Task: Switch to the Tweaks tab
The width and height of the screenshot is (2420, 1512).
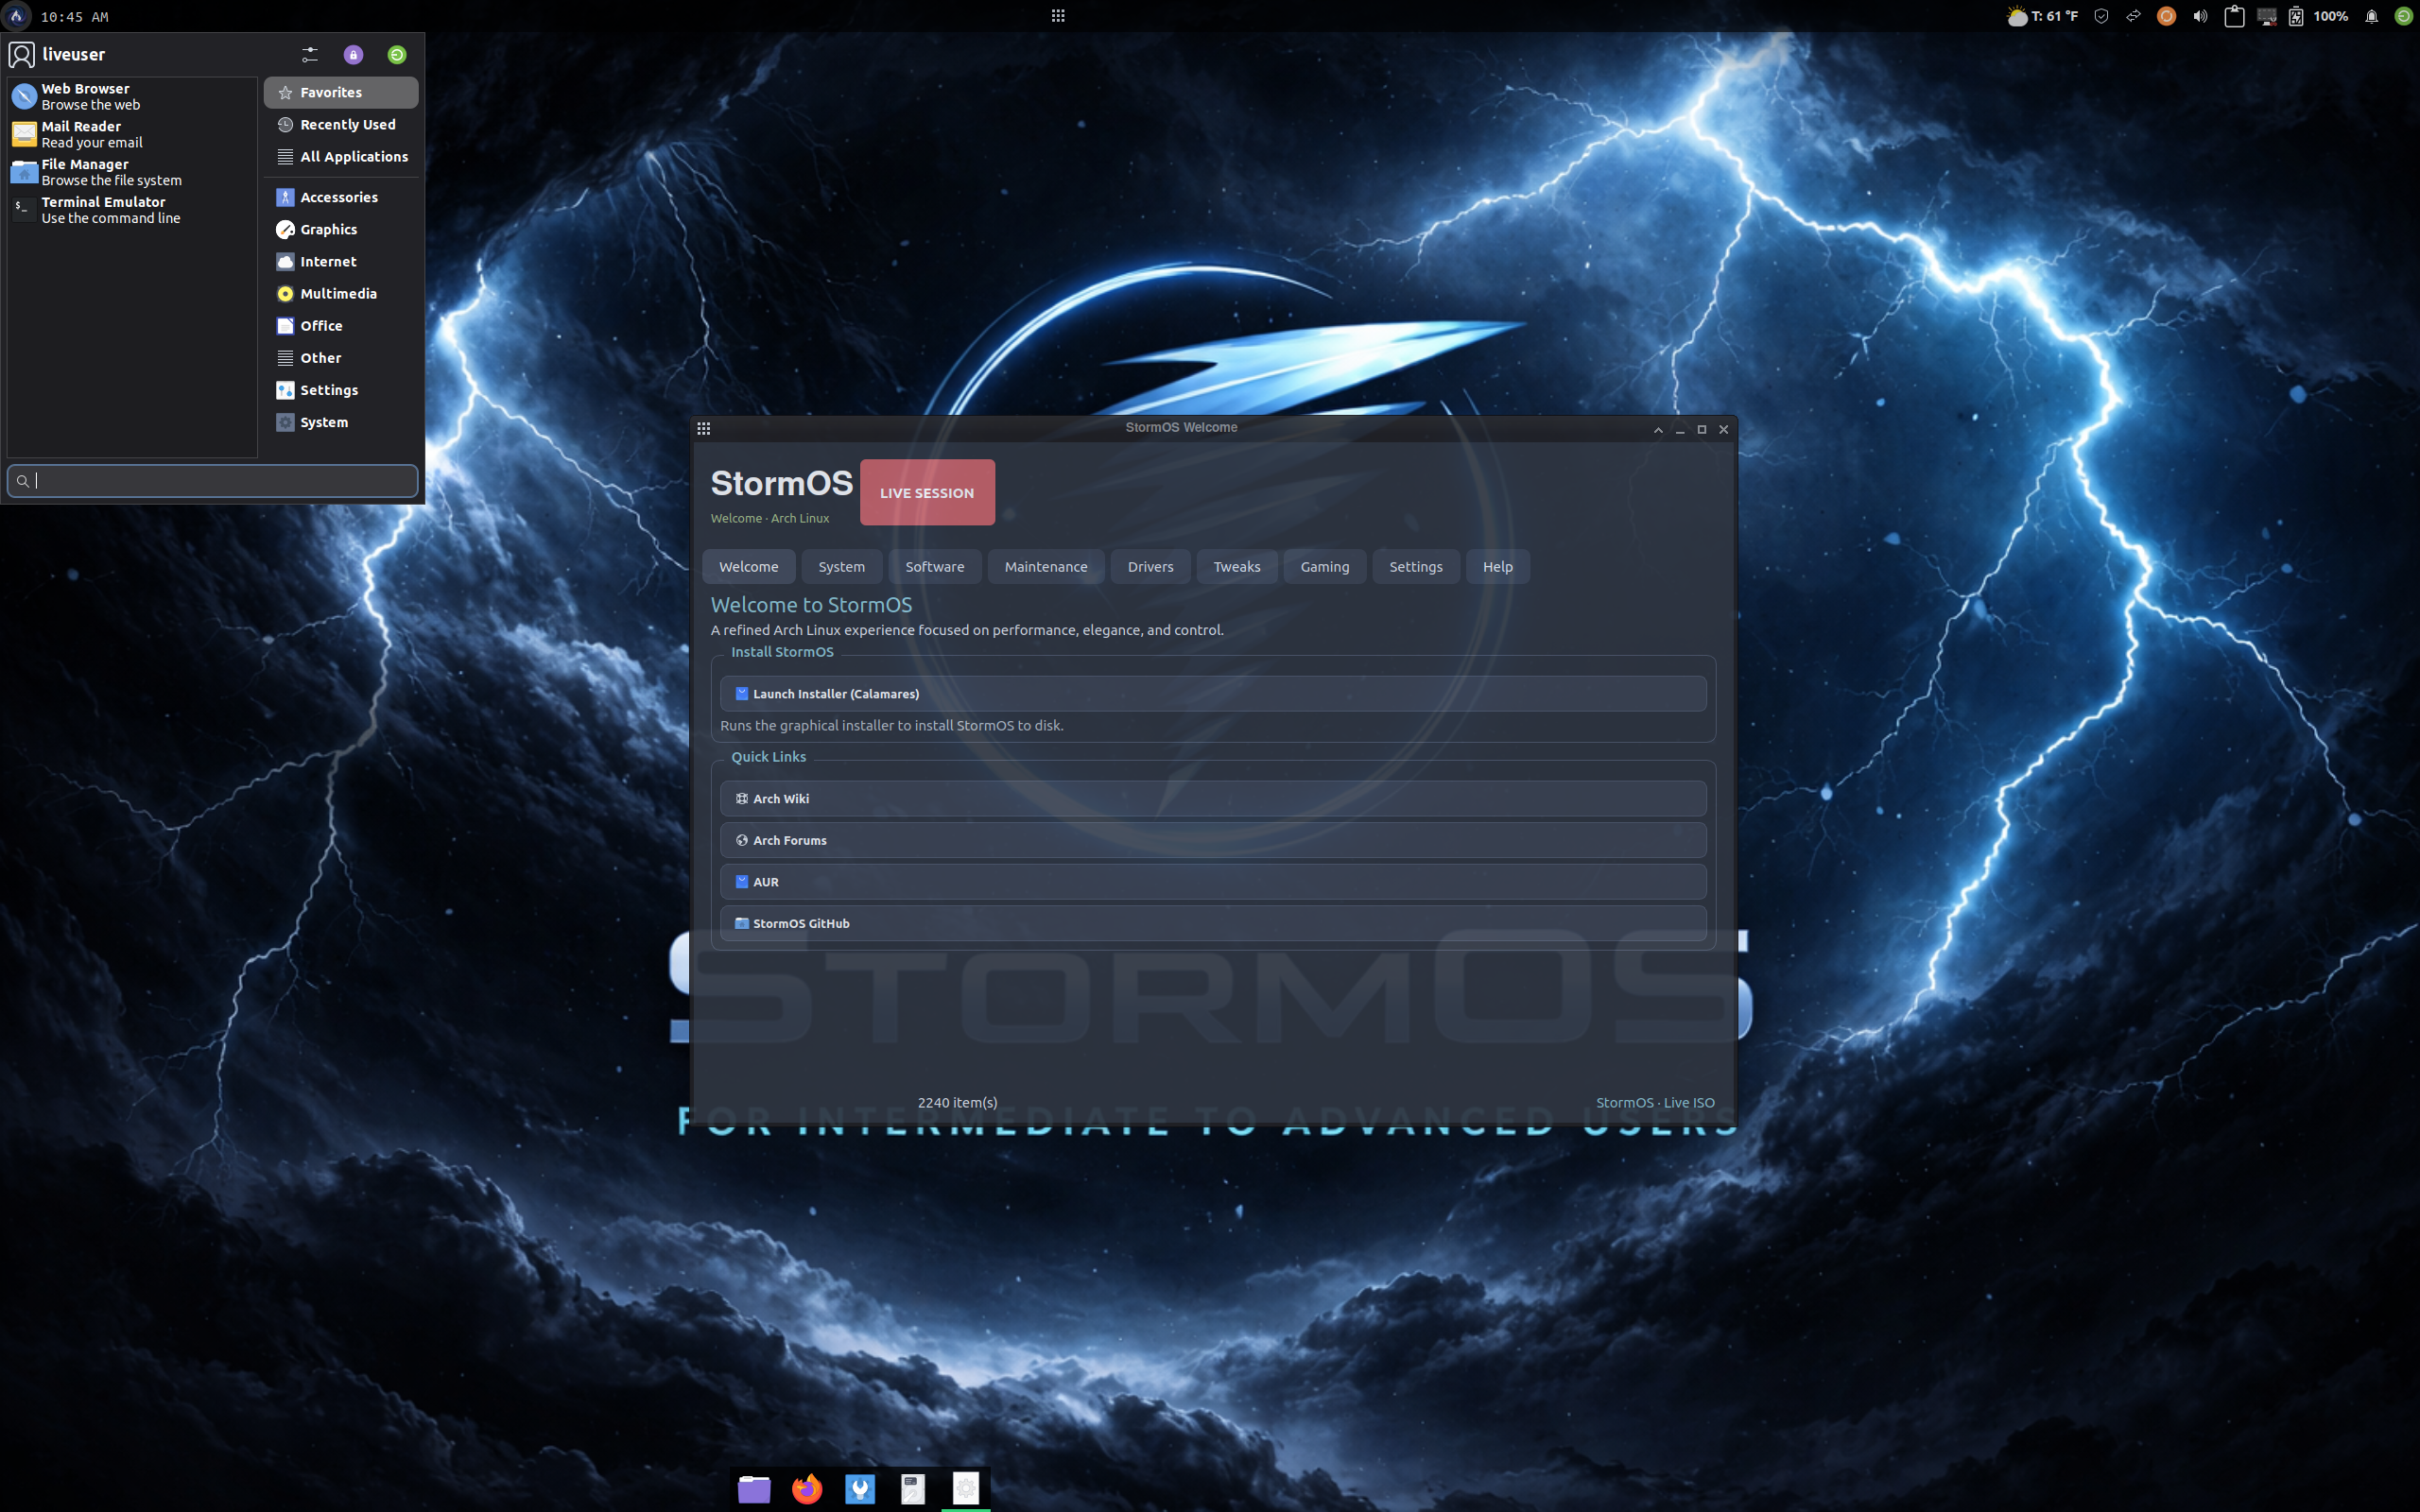Action: 1236,566
